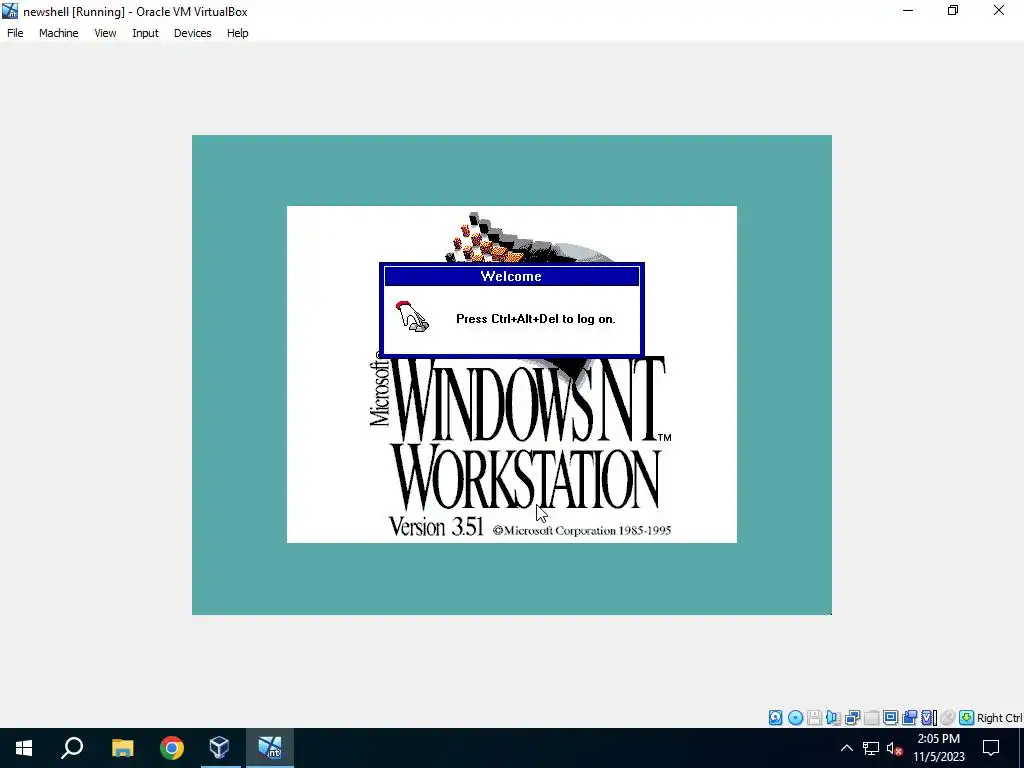Open the Input menu
Screen dimensions: 1024x768
tap(145, 33)
